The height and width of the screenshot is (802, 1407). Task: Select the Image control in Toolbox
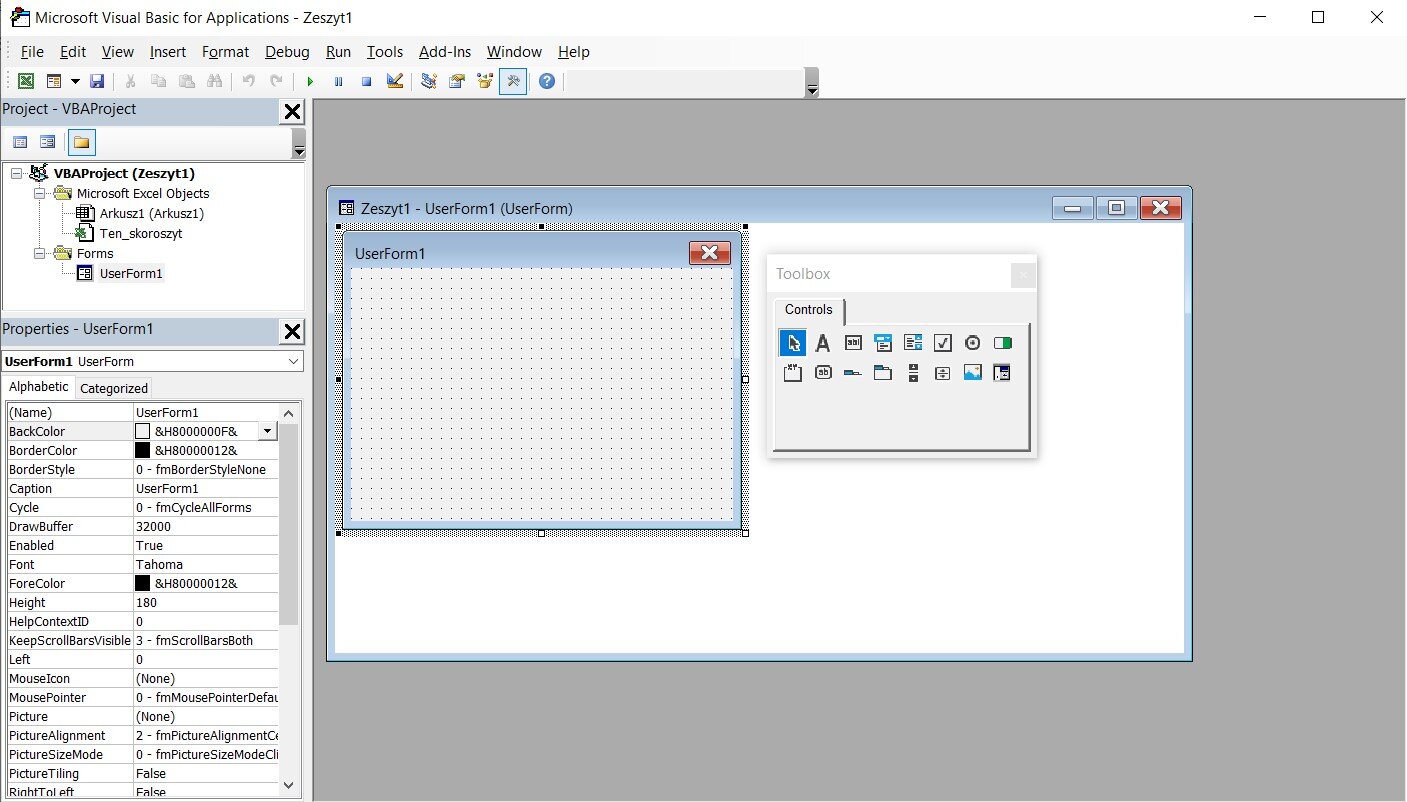[x=972, y=373]
